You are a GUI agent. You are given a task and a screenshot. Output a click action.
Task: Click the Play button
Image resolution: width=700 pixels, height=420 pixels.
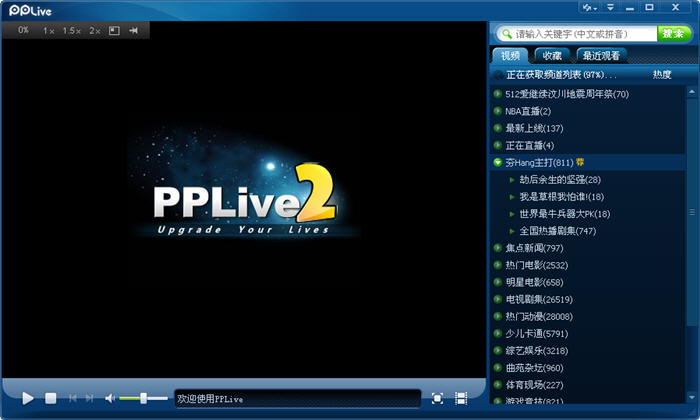pos(28,398)
